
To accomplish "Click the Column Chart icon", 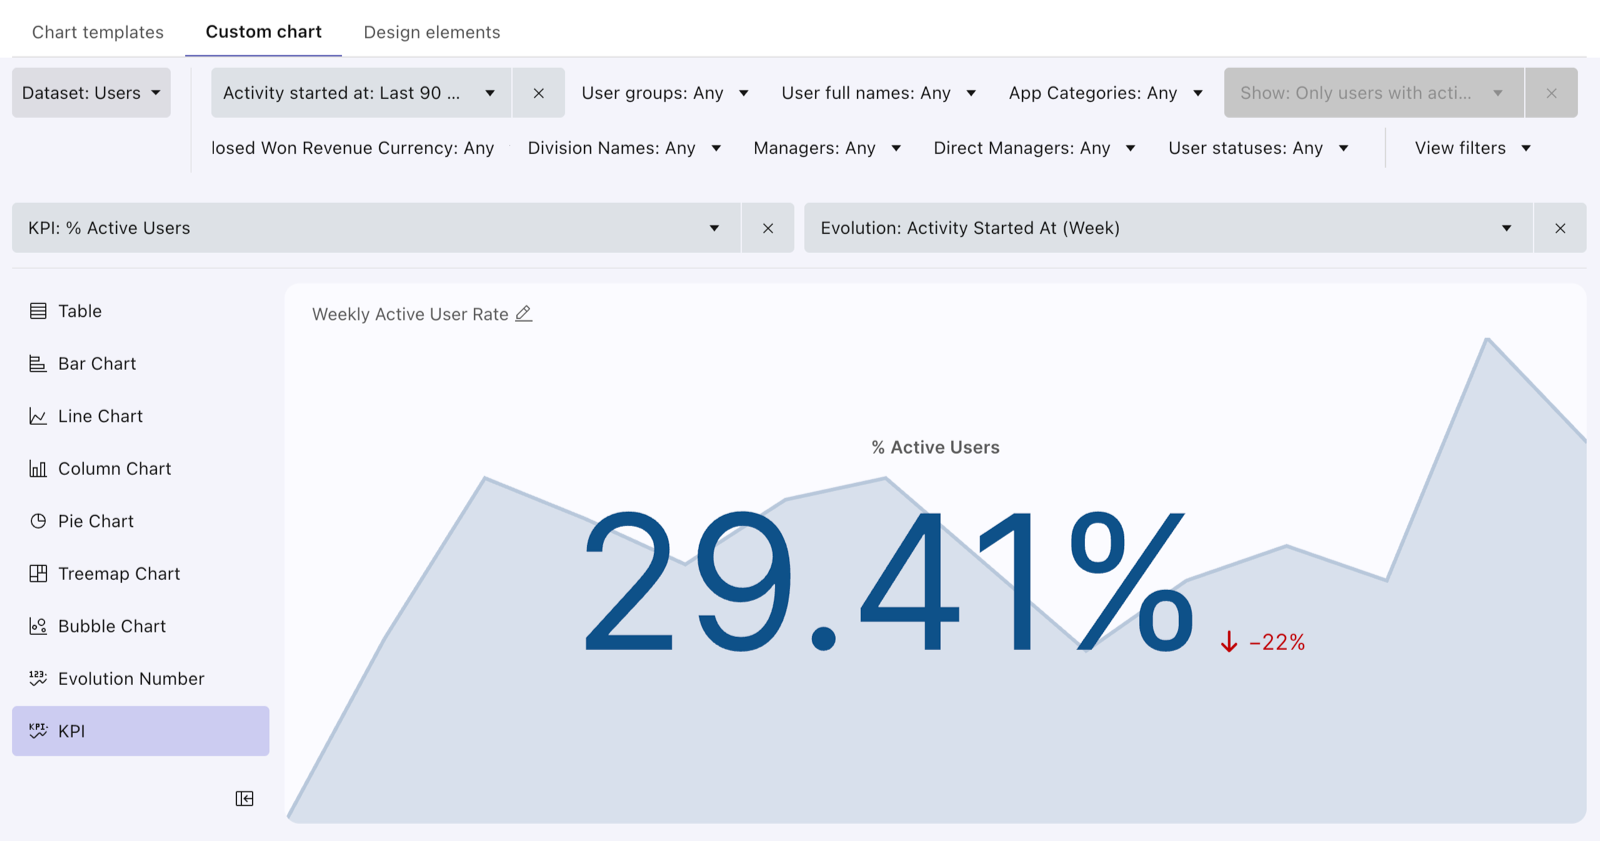I will click(x=38, y=469).
